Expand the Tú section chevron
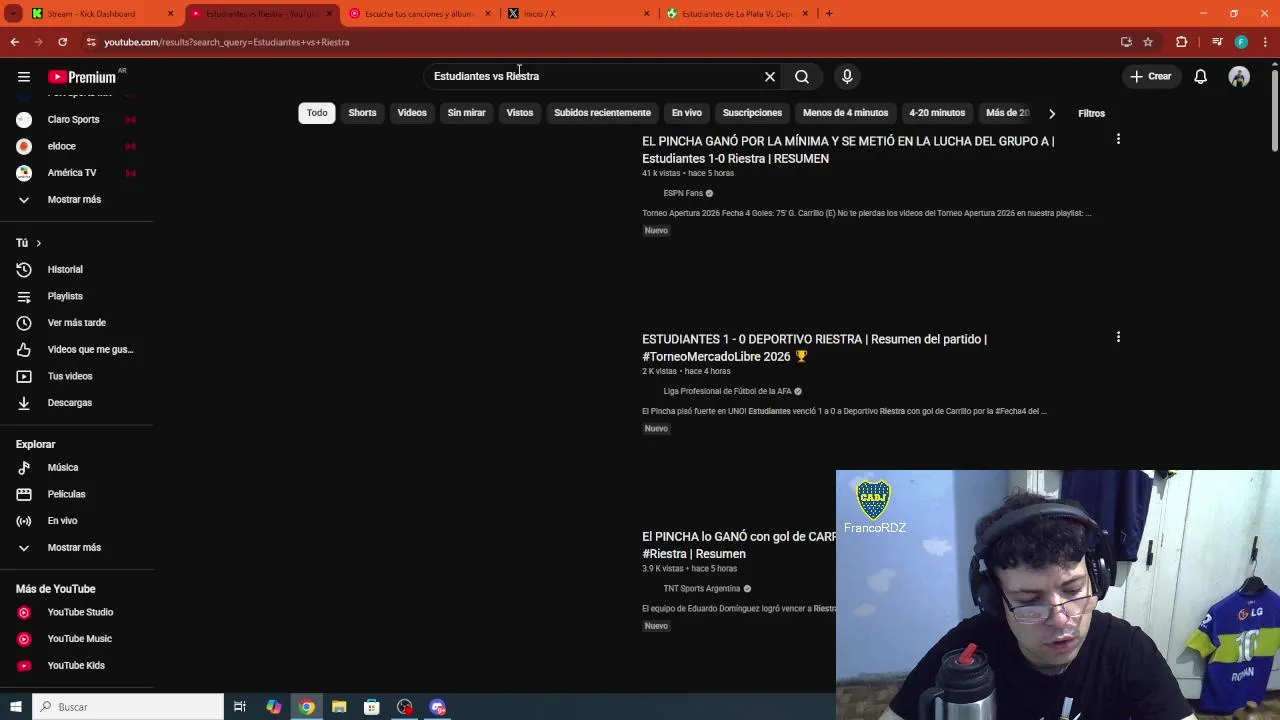Image resolution: width=1280 pixels, height=720 pixels. [38, 243]
